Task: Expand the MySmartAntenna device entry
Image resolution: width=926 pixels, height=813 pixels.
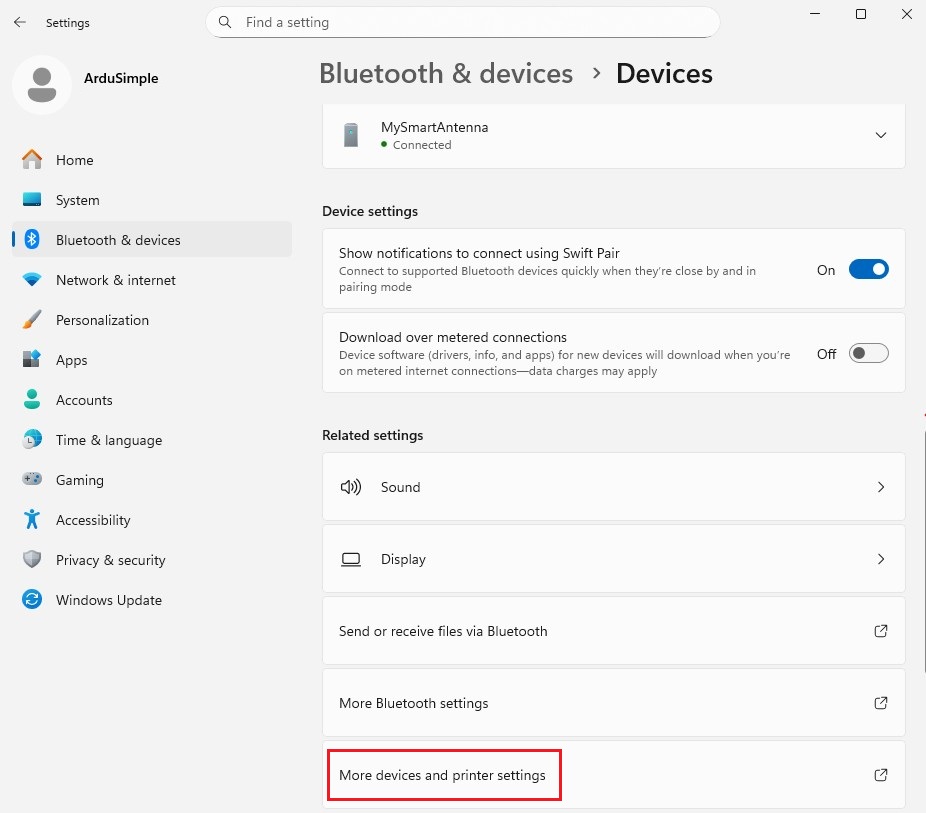Action: [x=880, y=135]
